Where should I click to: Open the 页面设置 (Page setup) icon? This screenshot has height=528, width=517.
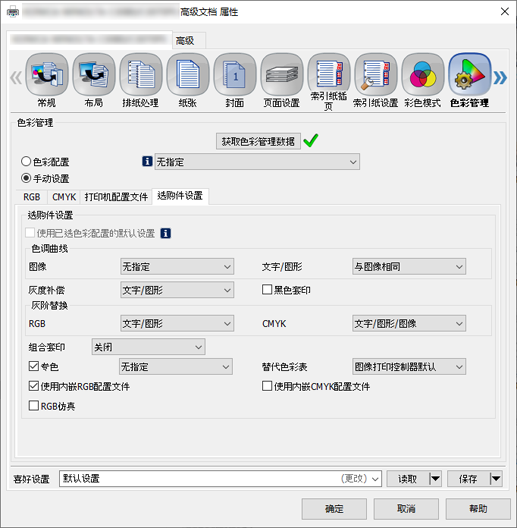tap(282, 74)
